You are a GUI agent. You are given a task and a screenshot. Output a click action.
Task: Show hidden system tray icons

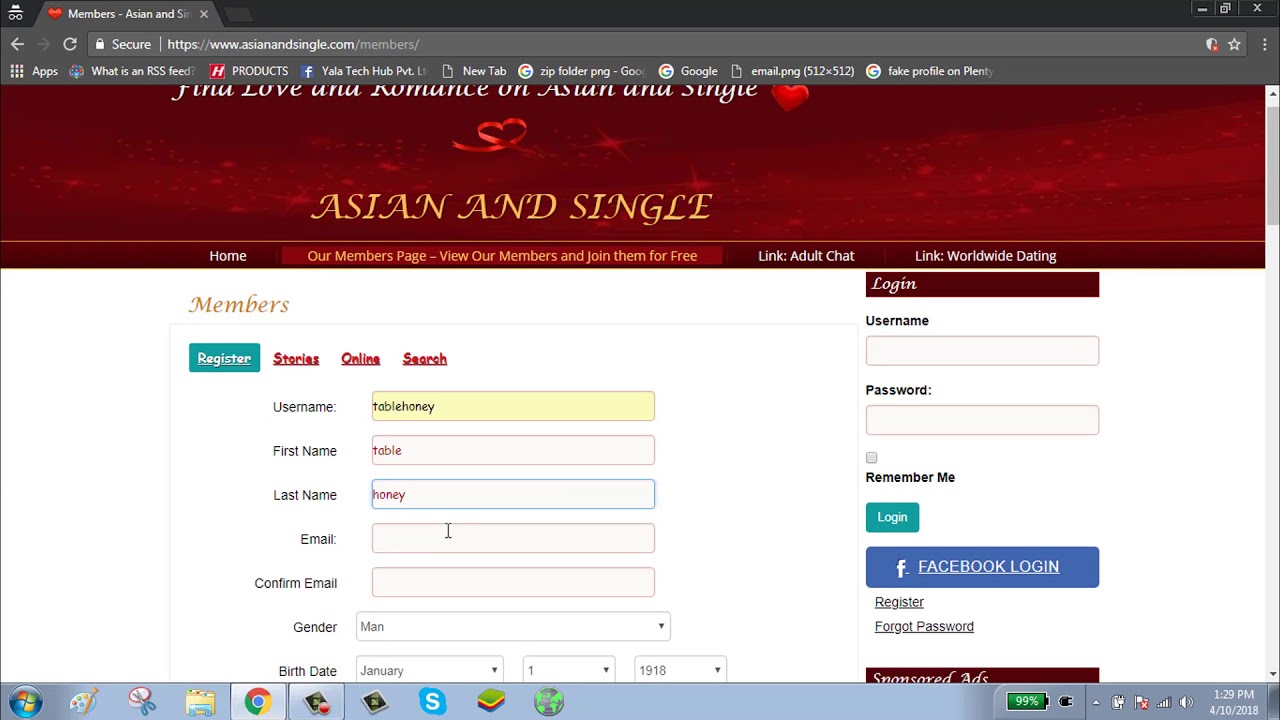pos(1096,702)
